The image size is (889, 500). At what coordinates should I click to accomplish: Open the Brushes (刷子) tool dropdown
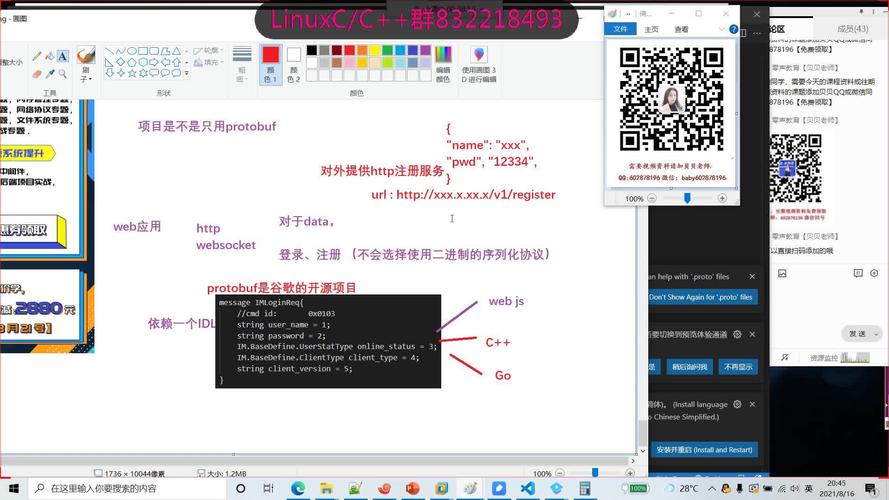coord(86,75)
